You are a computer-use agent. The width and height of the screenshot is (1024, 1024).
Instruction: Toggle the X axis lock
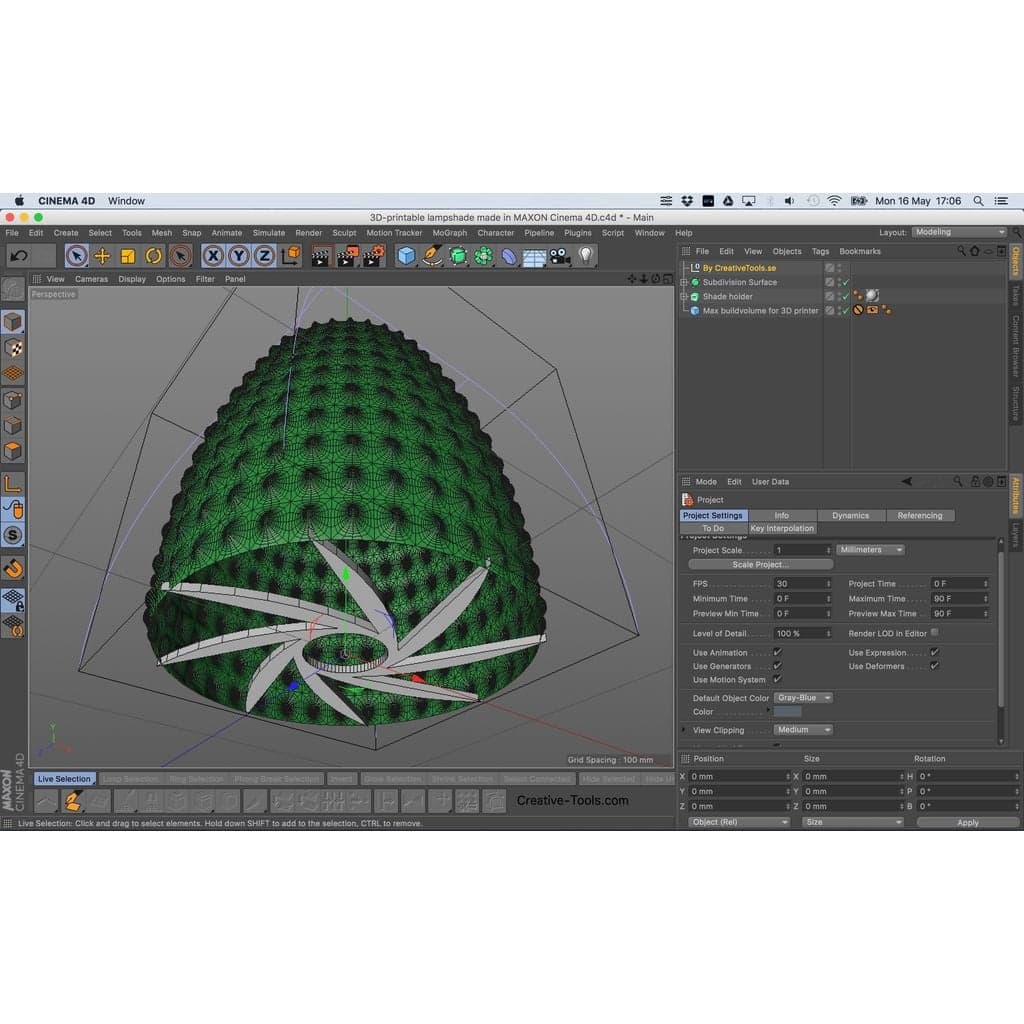213,255
